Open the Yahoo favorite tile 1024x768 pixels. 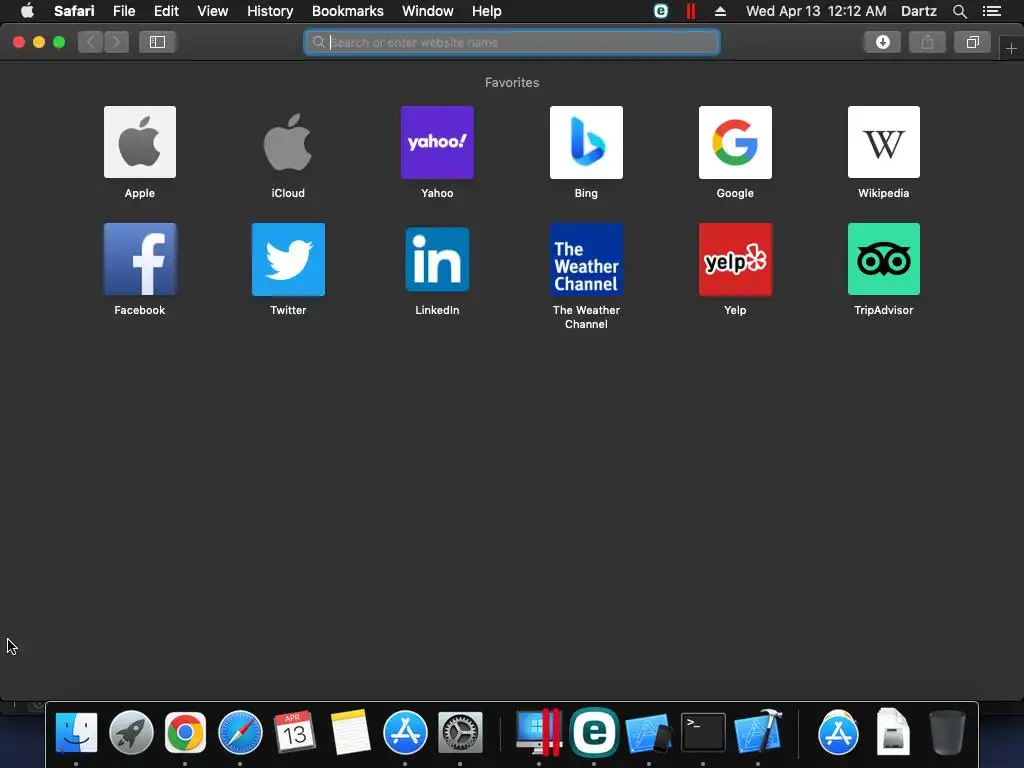point(437,142)
